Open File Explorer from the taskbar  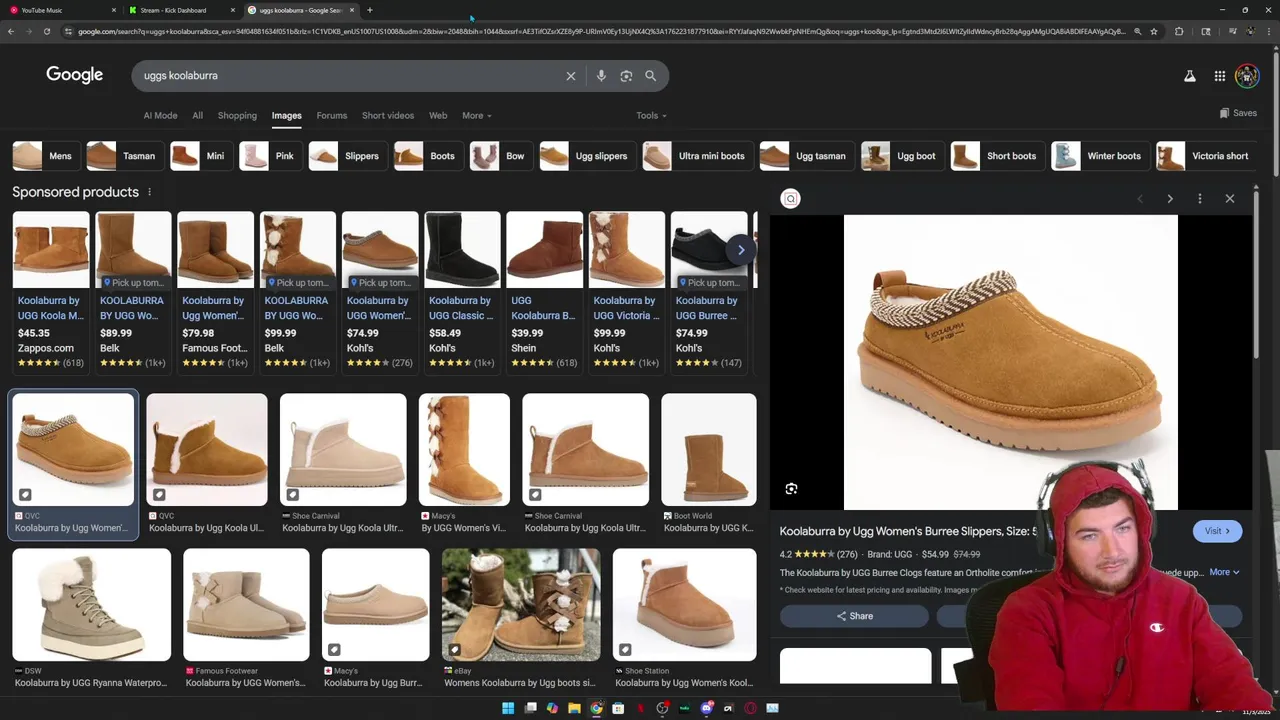click(x=574, y=708)
